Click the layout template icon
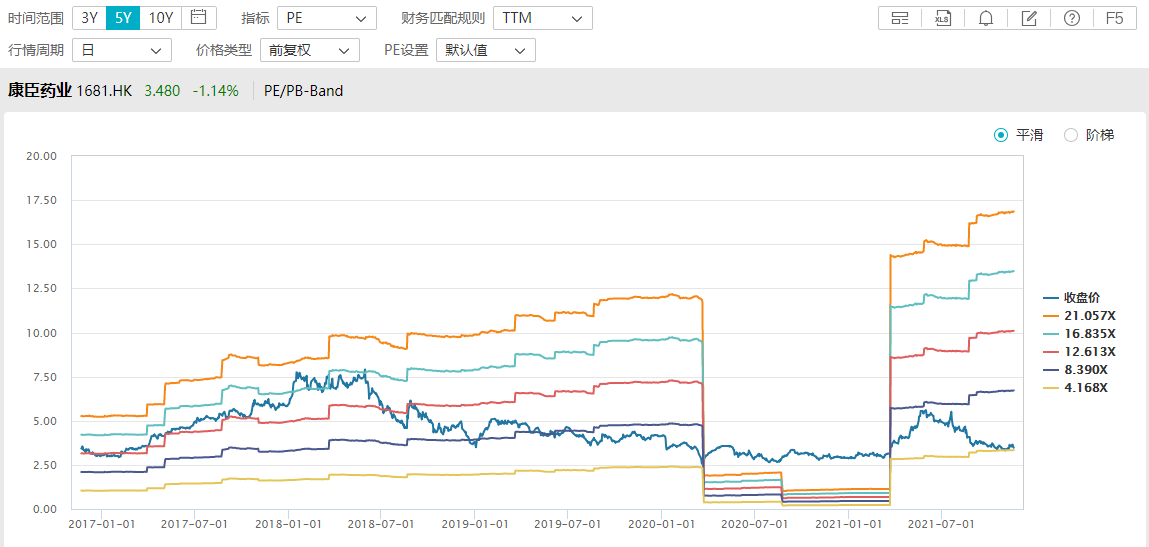This screenshot has height=547, width=1149. pyautogui.click(x=900, y=18)
